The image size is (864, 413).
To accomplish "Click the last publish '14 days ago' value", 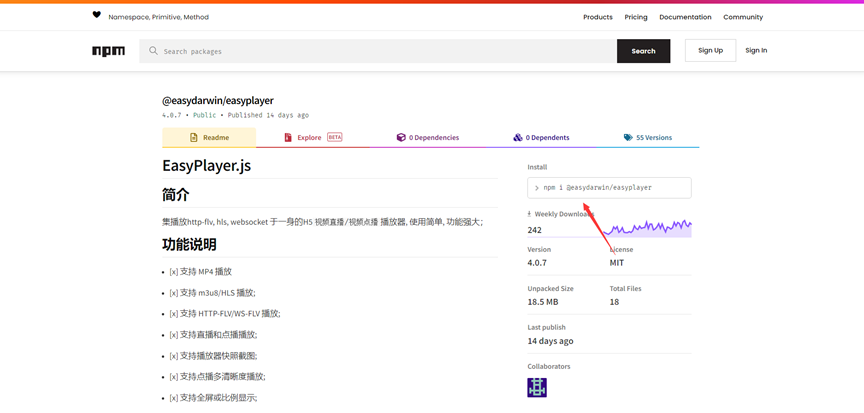I will 550,341.
